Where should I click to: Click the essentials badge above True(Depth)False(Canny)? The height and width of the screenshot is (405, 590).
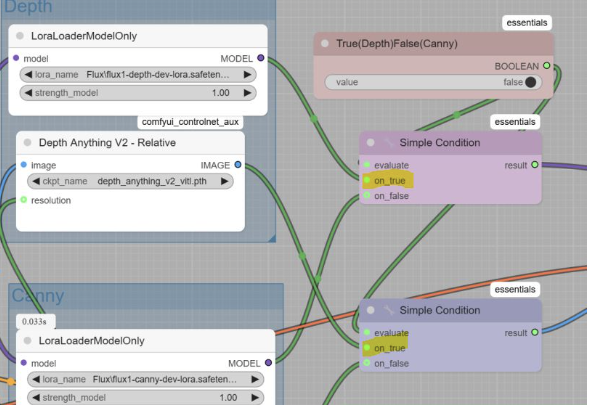click(527, 23)
